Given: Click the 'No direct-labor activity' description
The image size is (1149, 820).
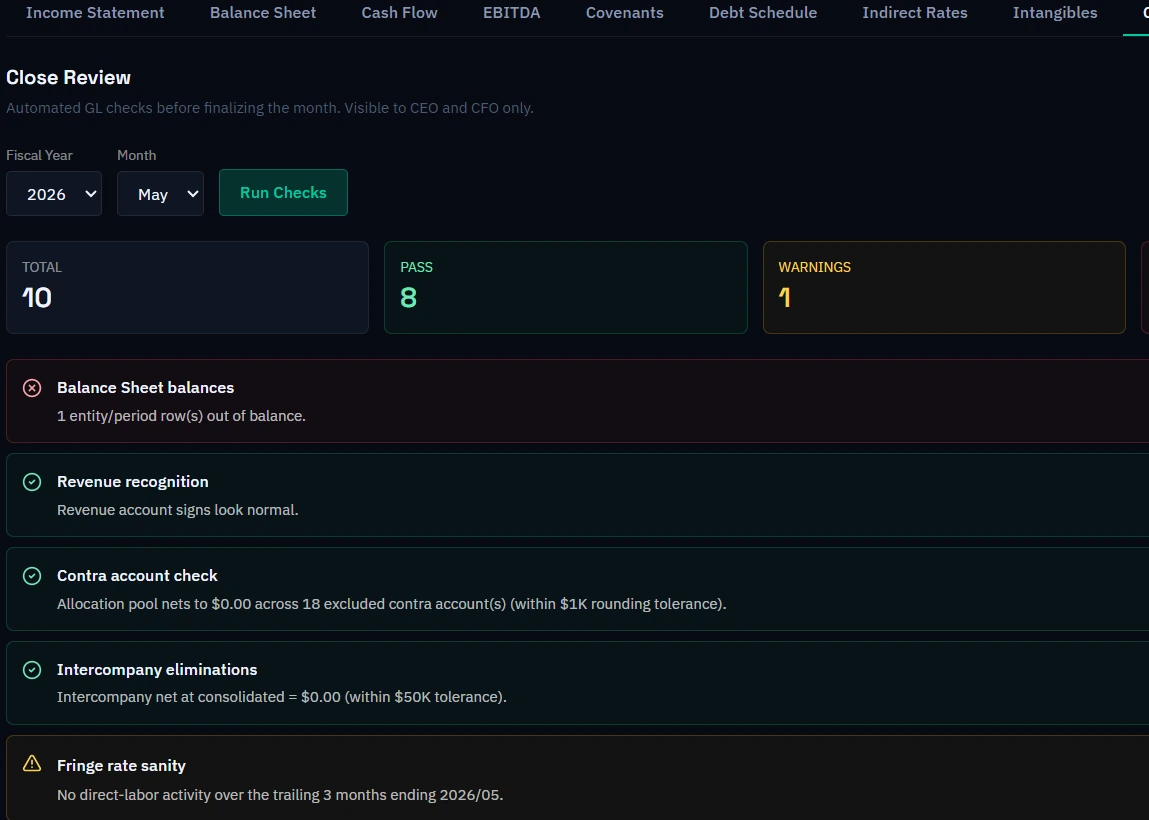Looking at the screenshot, I should point(280,795).
